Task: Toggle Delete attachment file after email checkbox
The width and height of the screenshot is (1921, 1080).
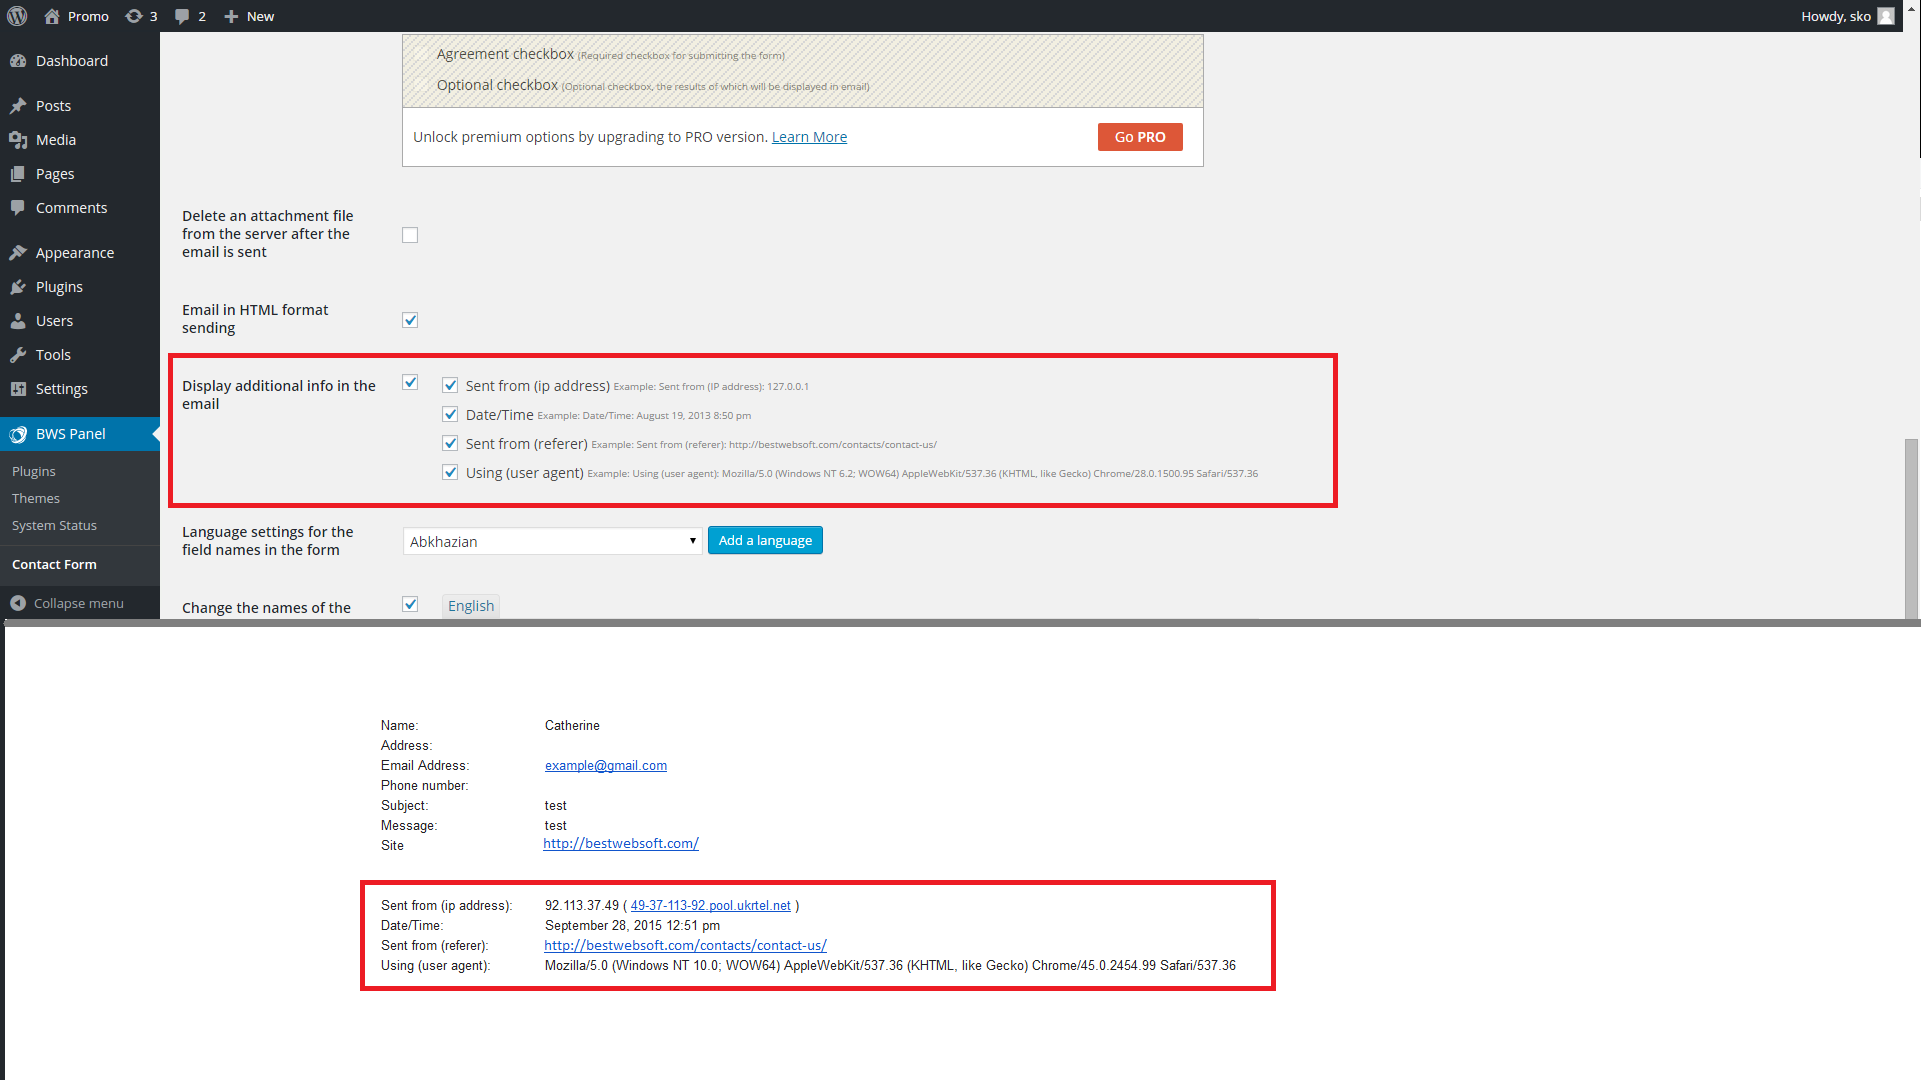Action: pos(410,235)
